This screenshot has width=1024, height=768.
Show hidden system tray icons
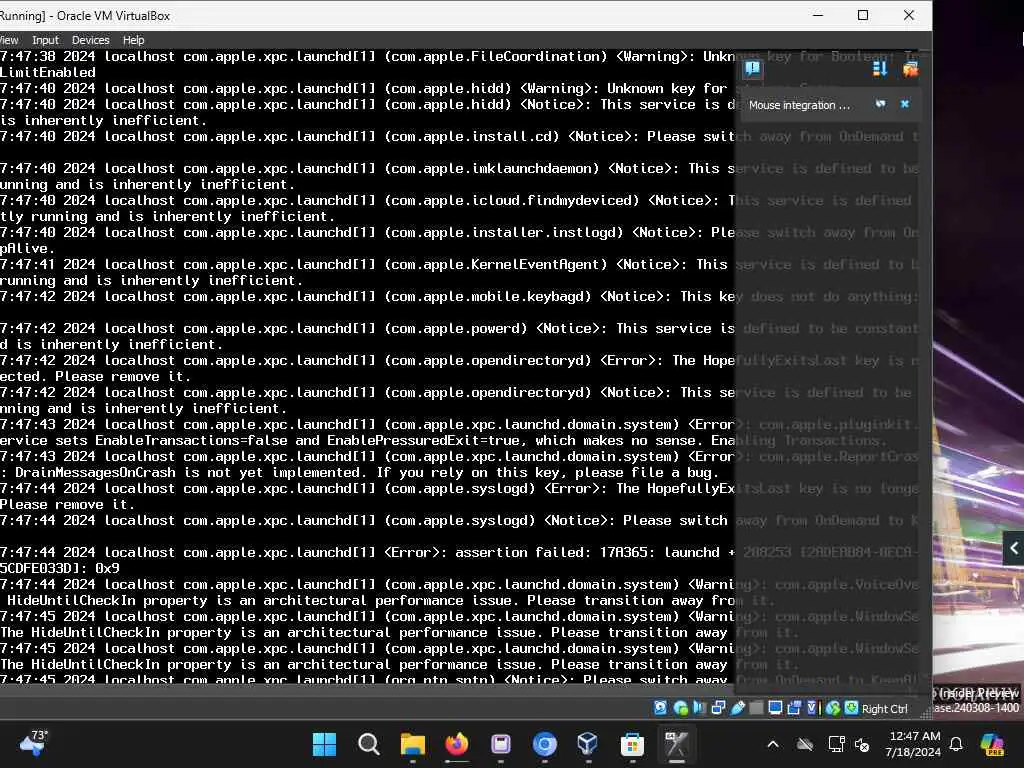pyautogui.click(x=773, y=744)
